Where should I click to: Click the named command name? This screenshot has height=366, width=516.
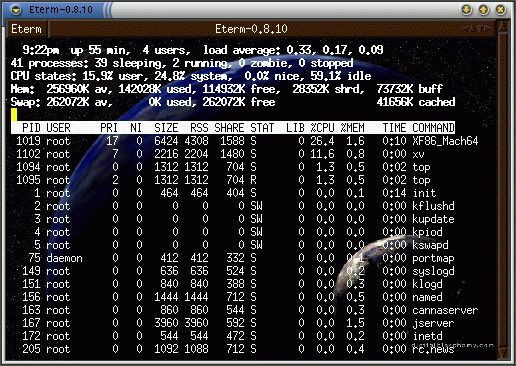[427, 297]
